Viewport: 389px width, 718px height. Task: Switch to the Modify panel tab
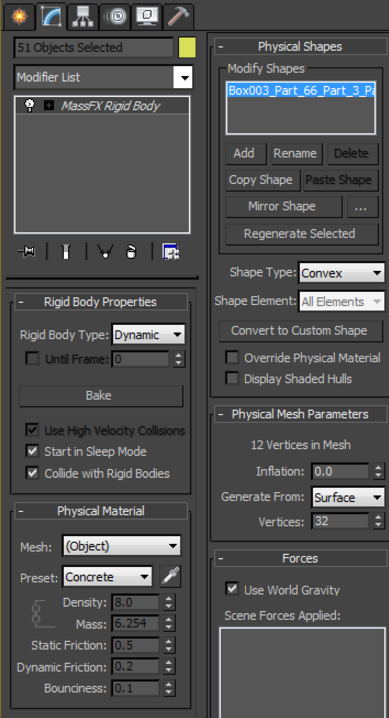coord(51,16)
